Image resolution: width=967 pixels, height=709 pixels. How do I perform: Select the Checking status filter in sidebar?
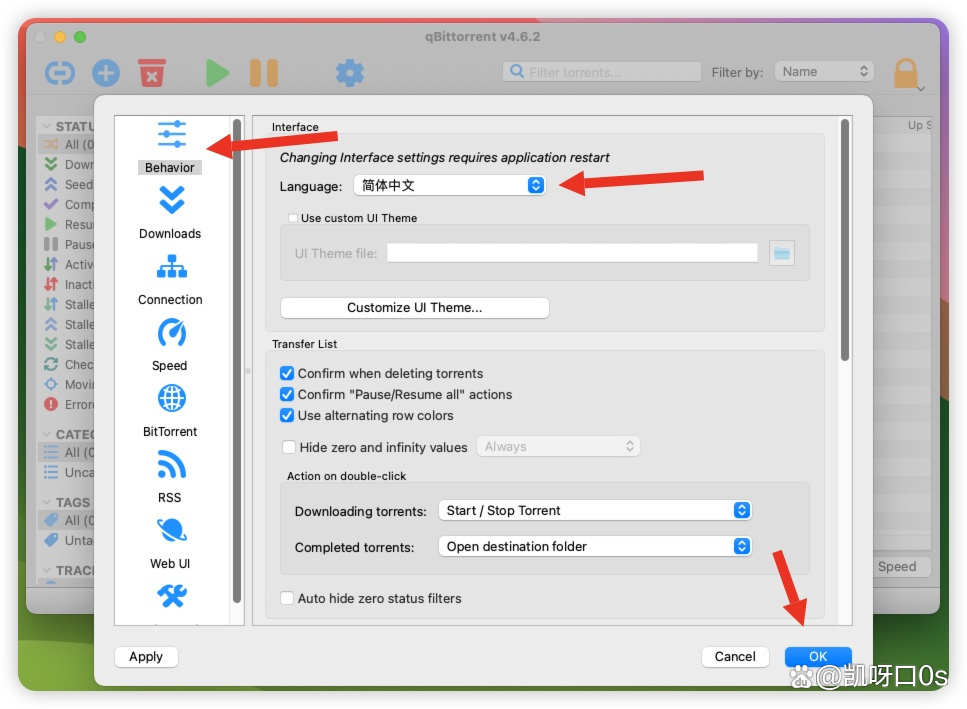68,364
